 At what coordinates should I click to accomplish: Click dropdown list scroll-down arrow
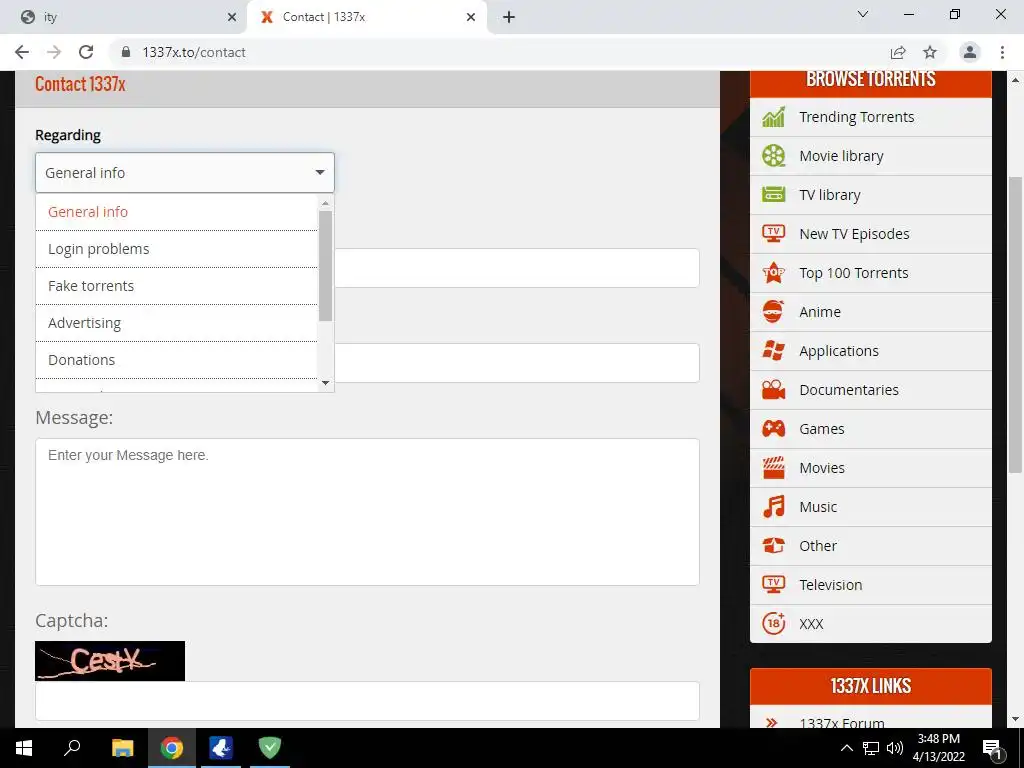point(325,383)
